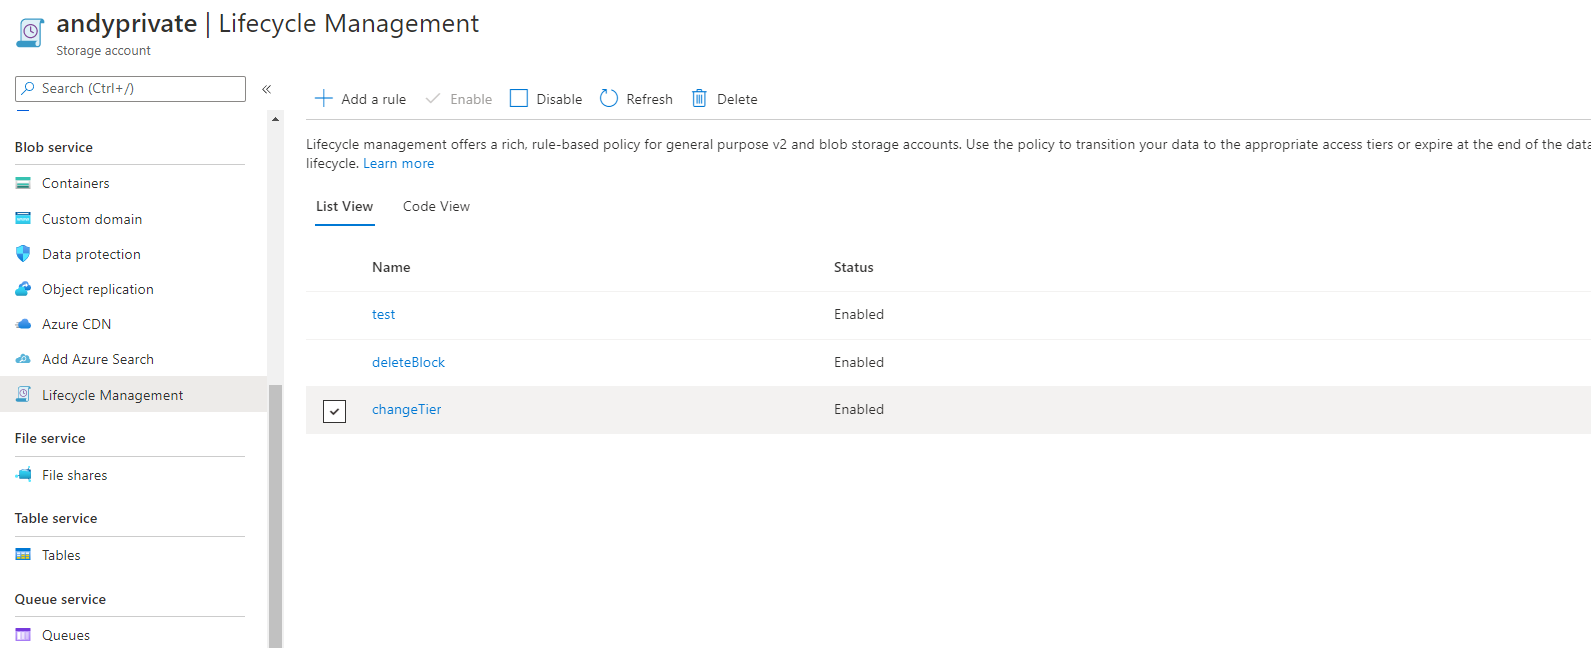This screenshot has width=1591, height=648.
Task: Select the List View tab
Action: [344, 207]
